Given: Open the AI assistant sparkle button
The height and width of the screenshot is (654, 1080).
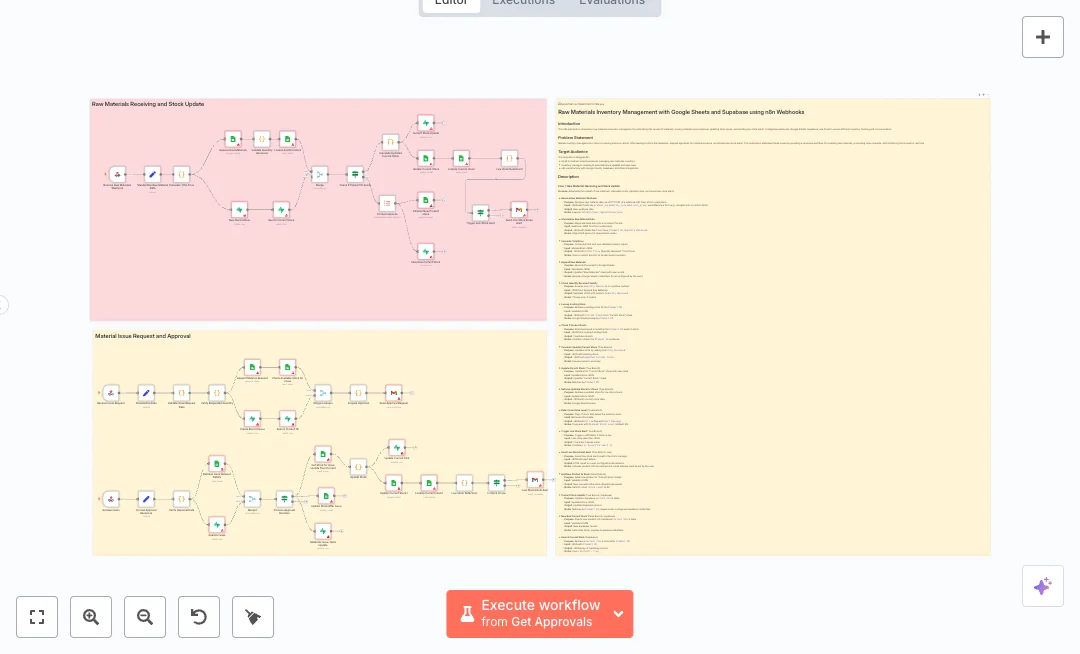Looking at the screenshot, I should coord(1042,586).
